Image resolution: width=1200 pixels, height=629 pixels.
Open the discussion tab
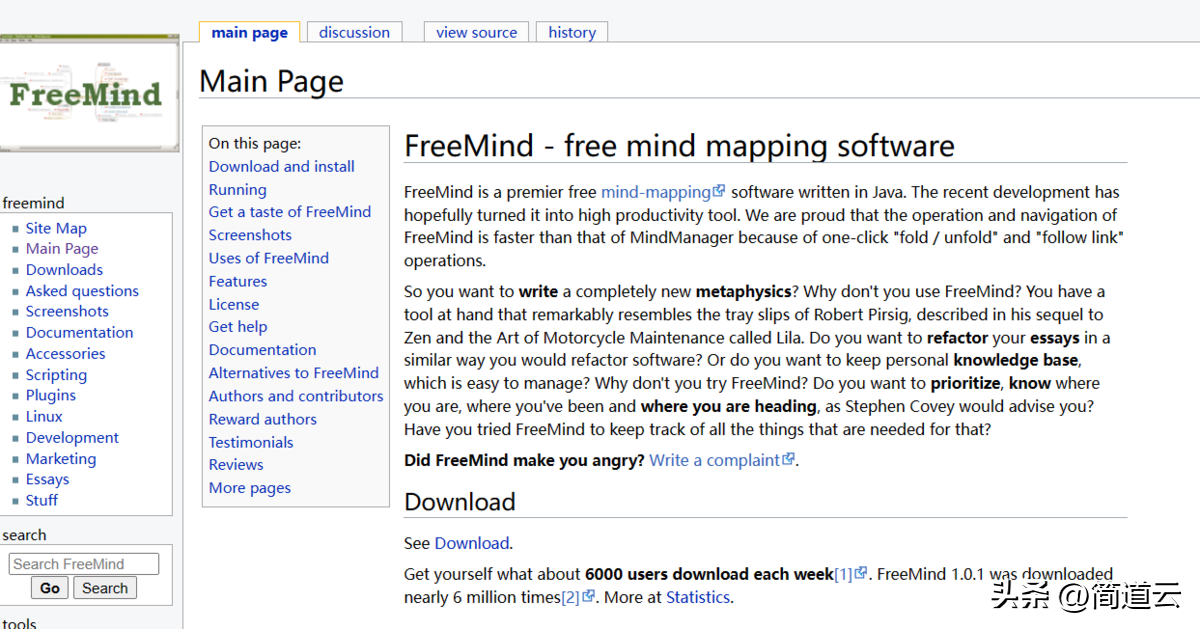[x=354, y=32]
